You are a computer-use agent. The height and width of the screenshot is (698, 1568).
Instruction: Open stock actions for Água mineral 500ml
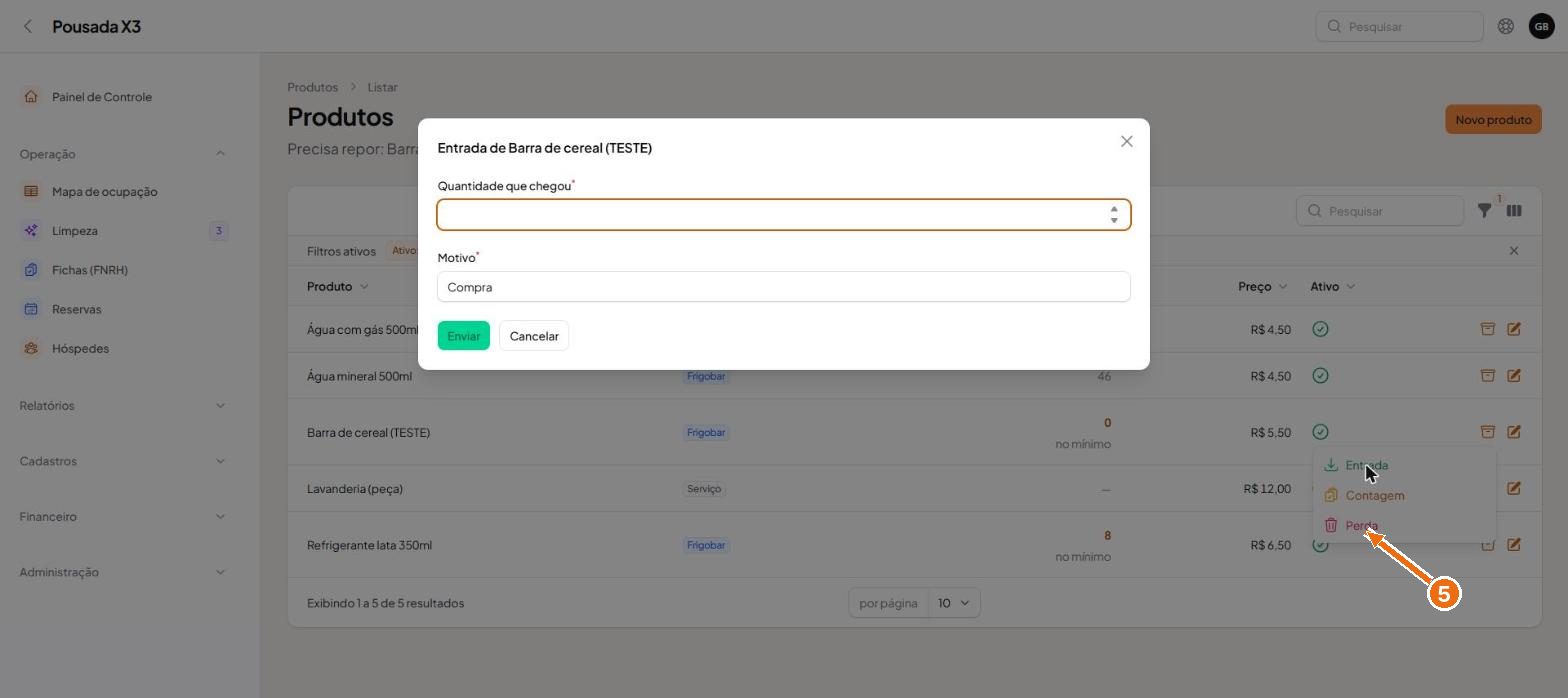click(1487, 376)
